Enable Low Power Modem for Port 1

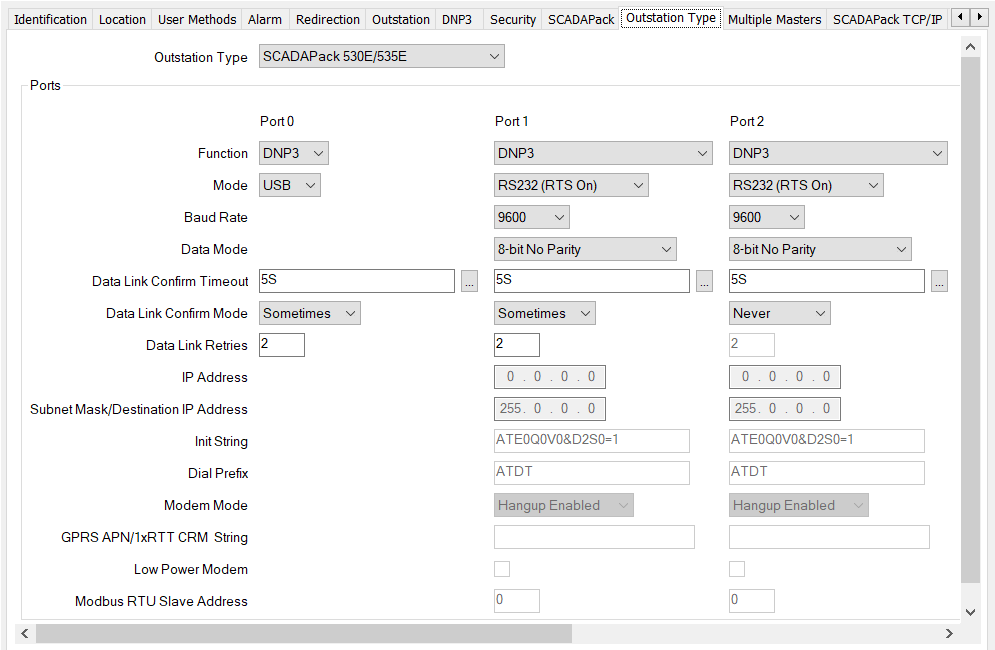pos(501,568)
